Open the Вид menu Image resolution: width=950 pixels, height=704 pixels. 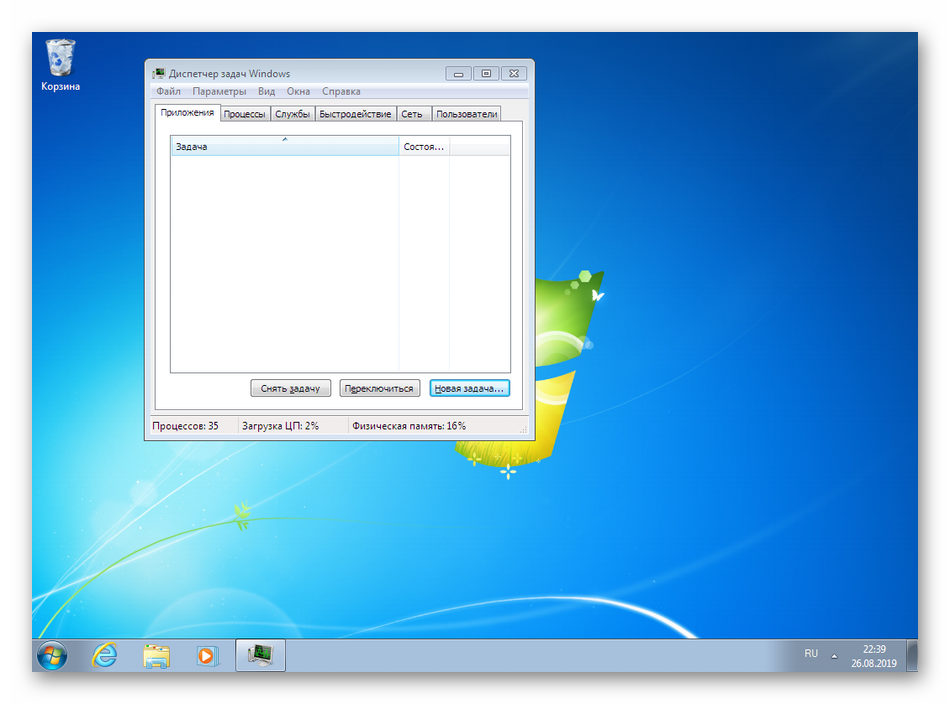267,91
